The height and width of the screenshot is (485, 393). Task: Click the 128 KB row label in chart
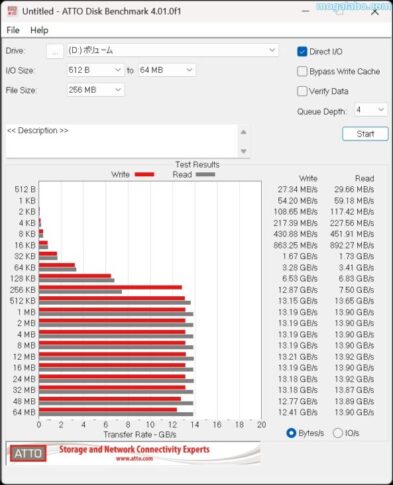(x=23, y=278)
